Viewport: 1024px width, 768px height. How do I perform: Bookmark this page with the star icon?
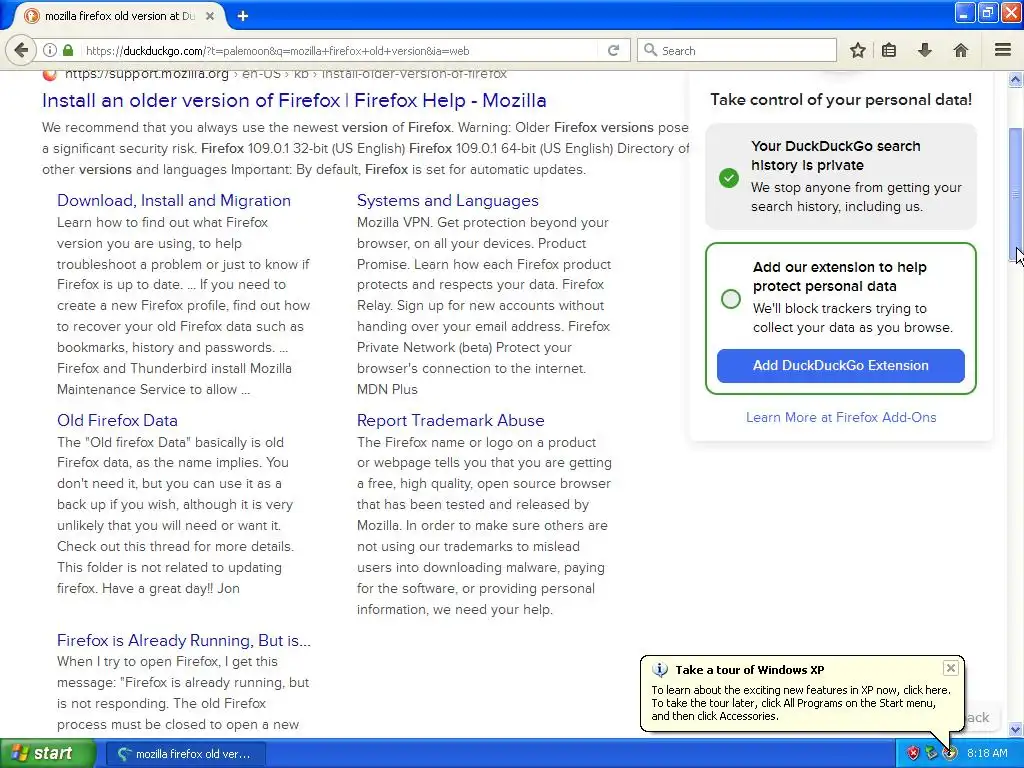coord(857,50)
